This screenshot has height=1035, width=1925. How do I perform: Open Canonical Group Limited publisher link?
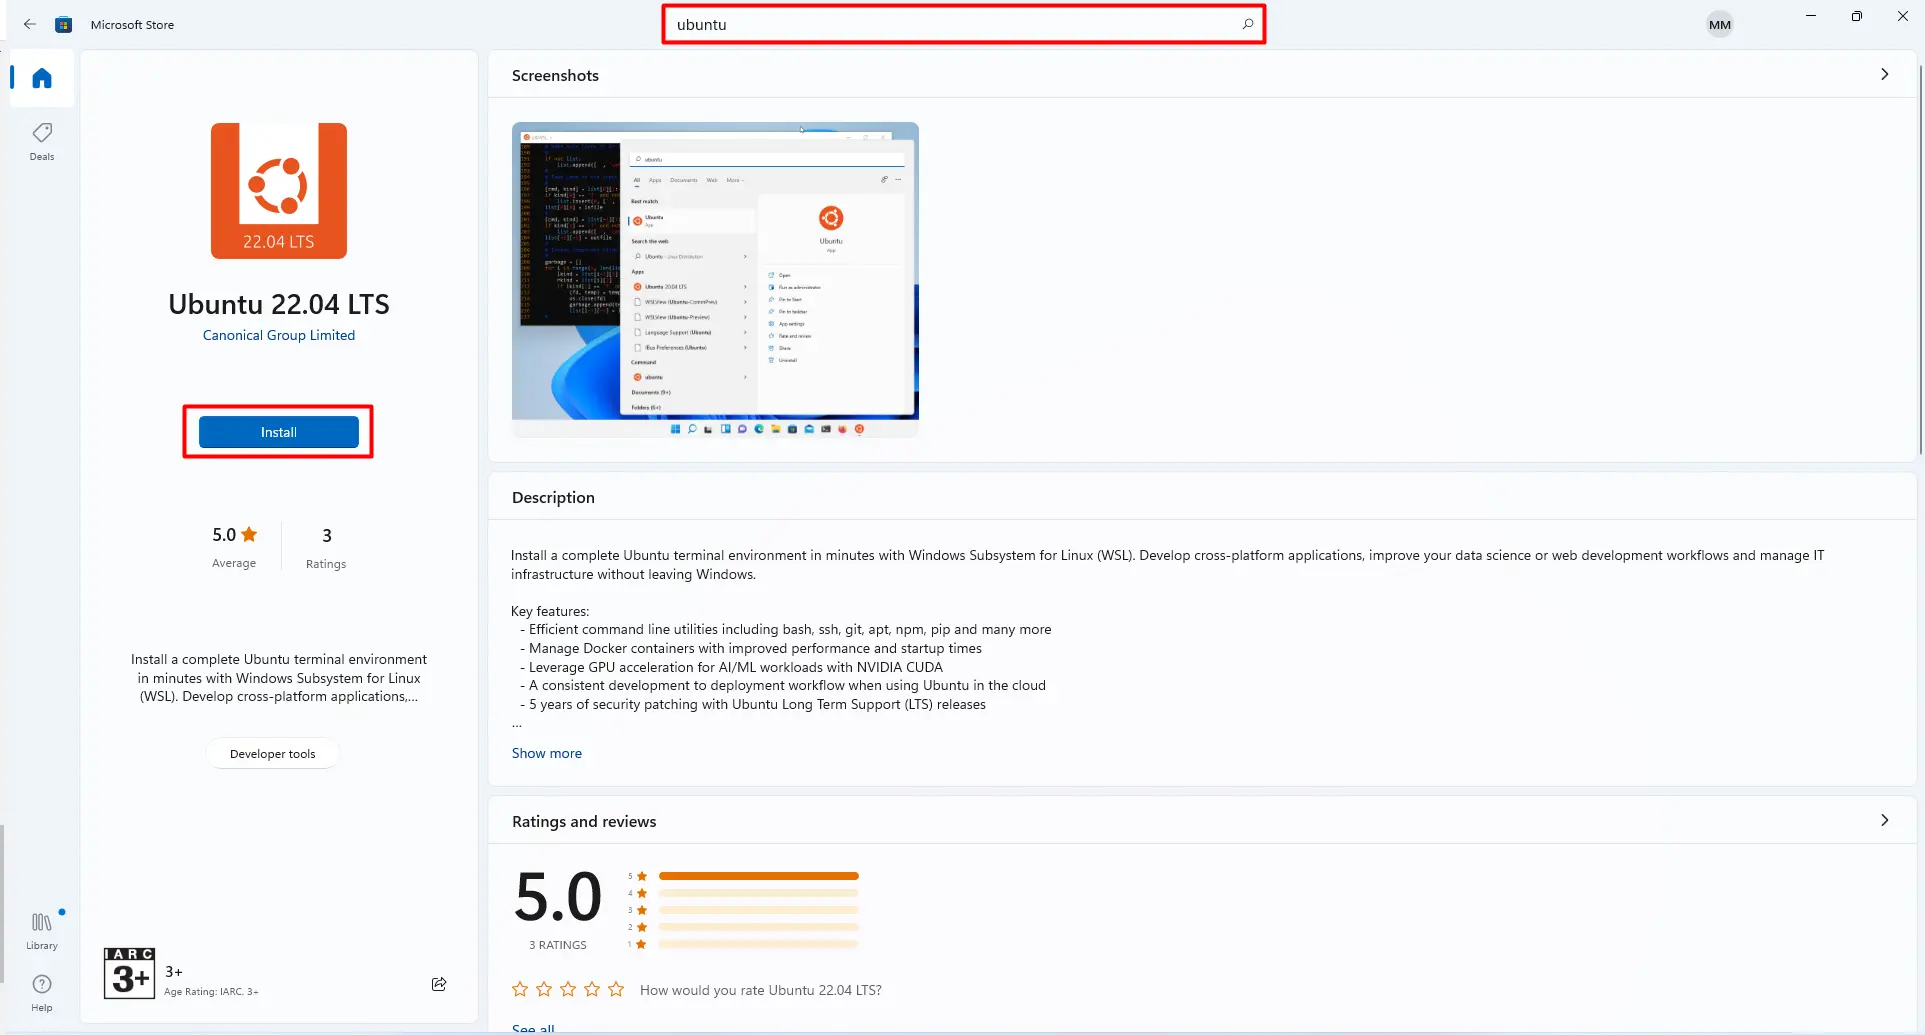(279, 335)
